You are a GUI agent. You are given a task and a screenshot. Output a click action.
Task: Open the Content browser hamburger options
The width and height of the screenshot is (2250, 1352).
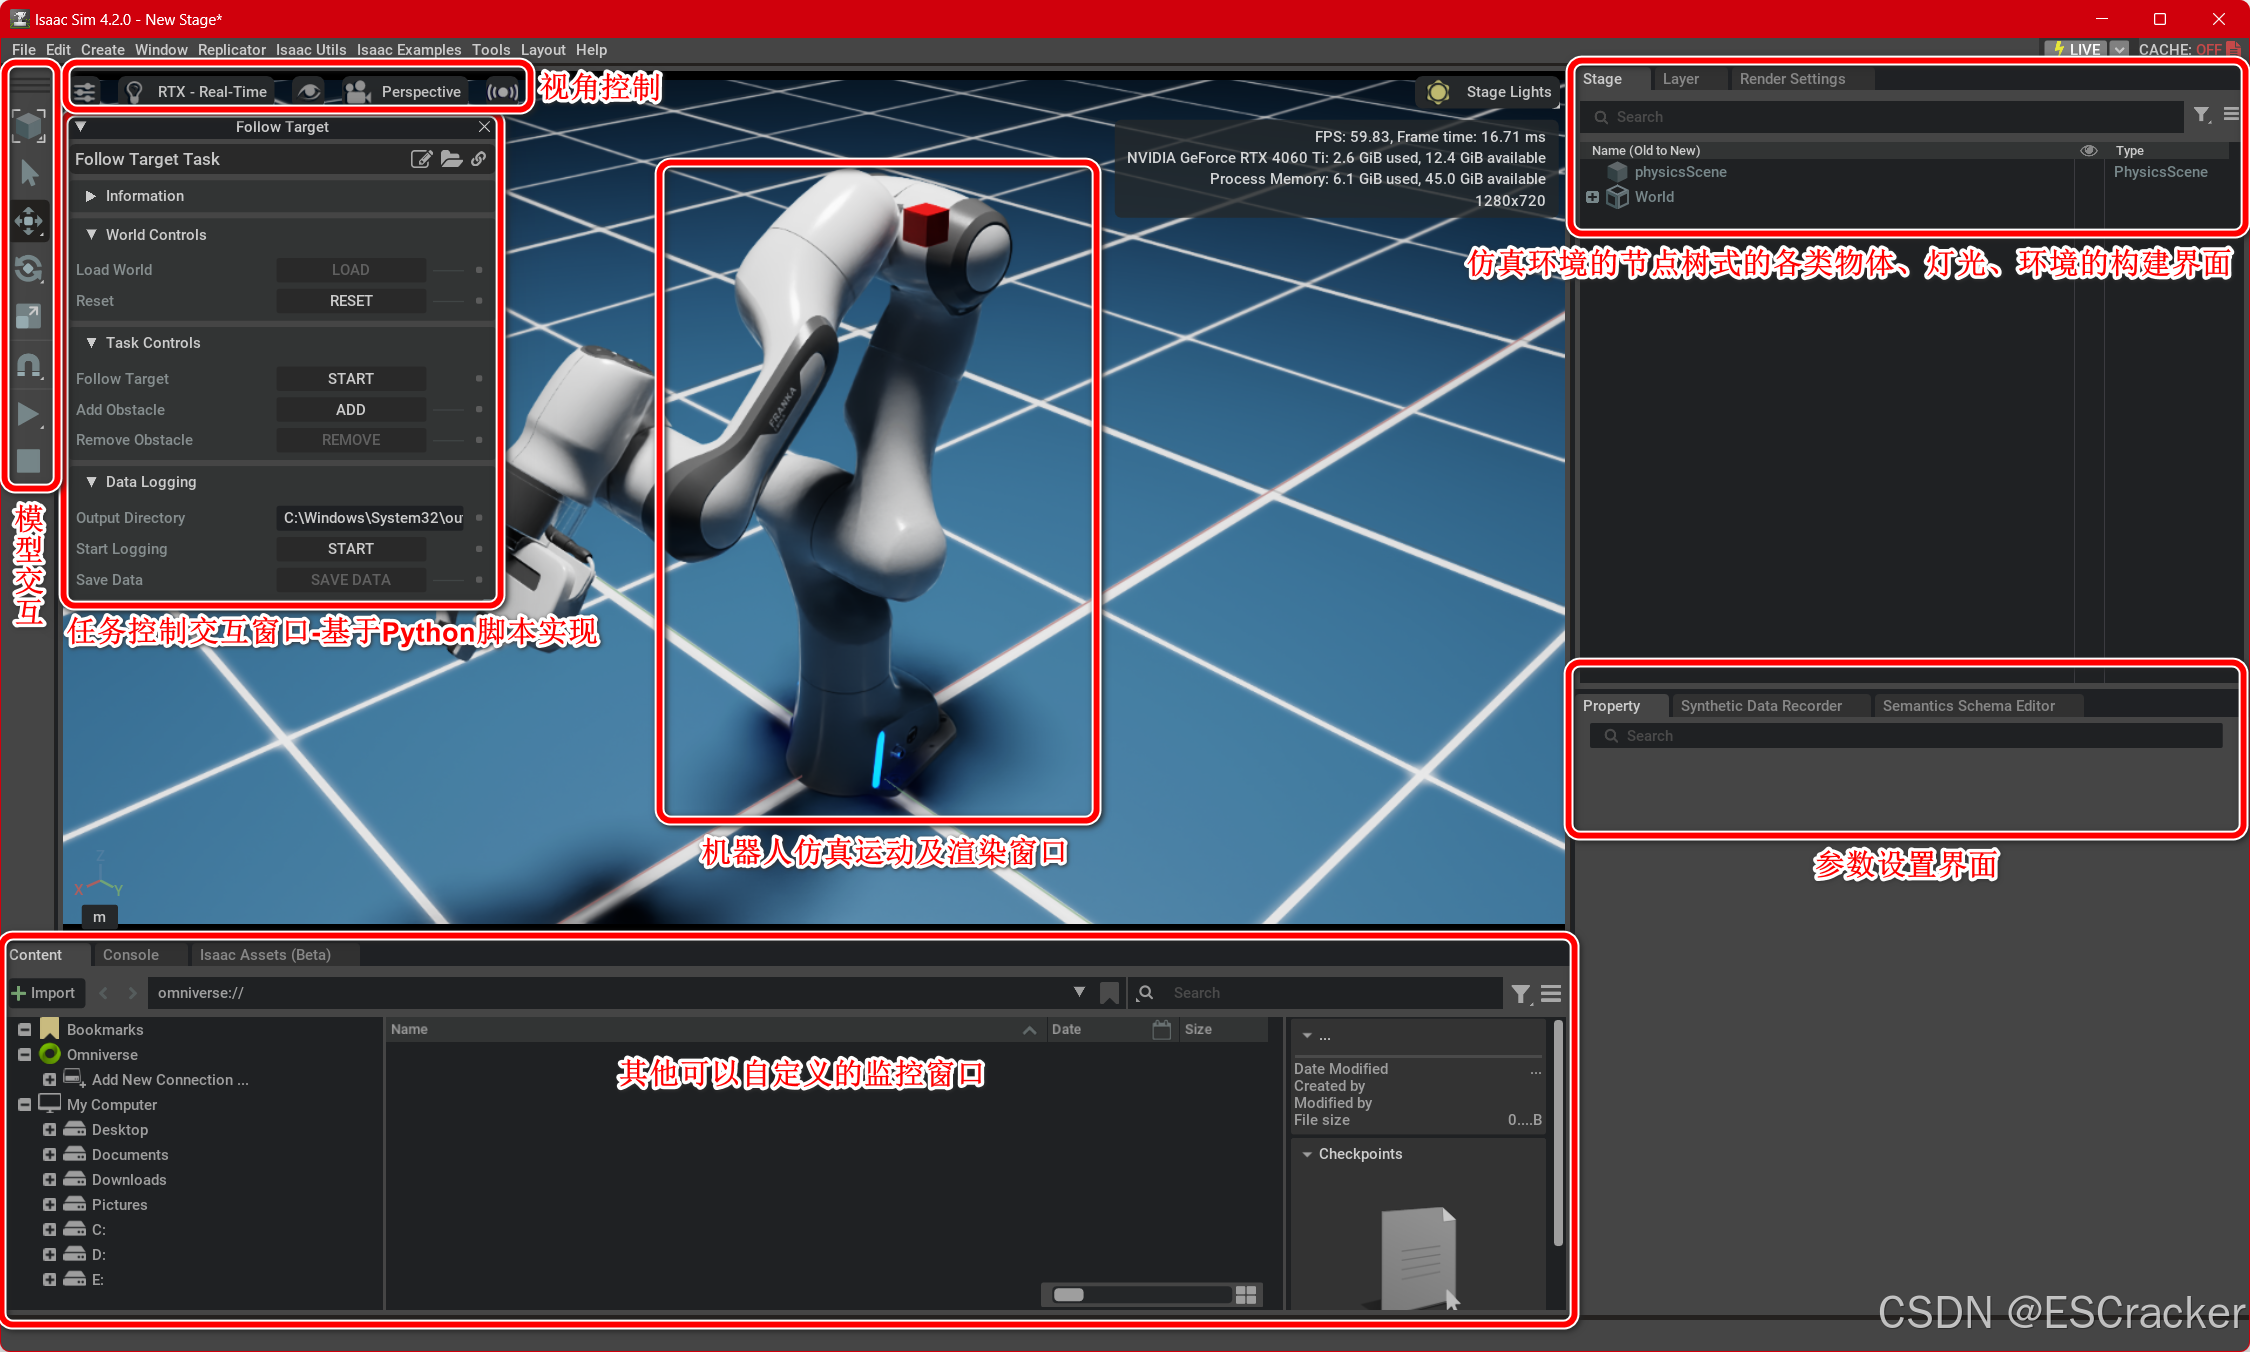[1551, 993]
